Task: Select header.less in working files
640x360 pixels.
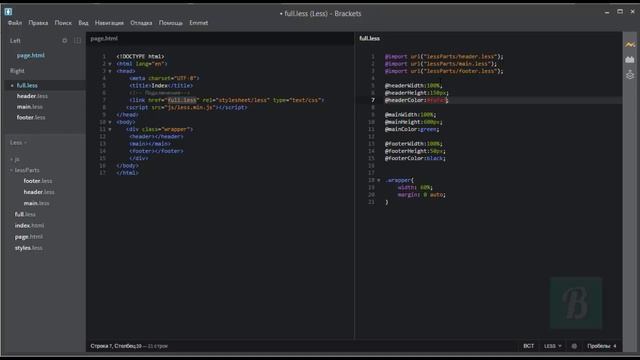Action: (32, 96)
